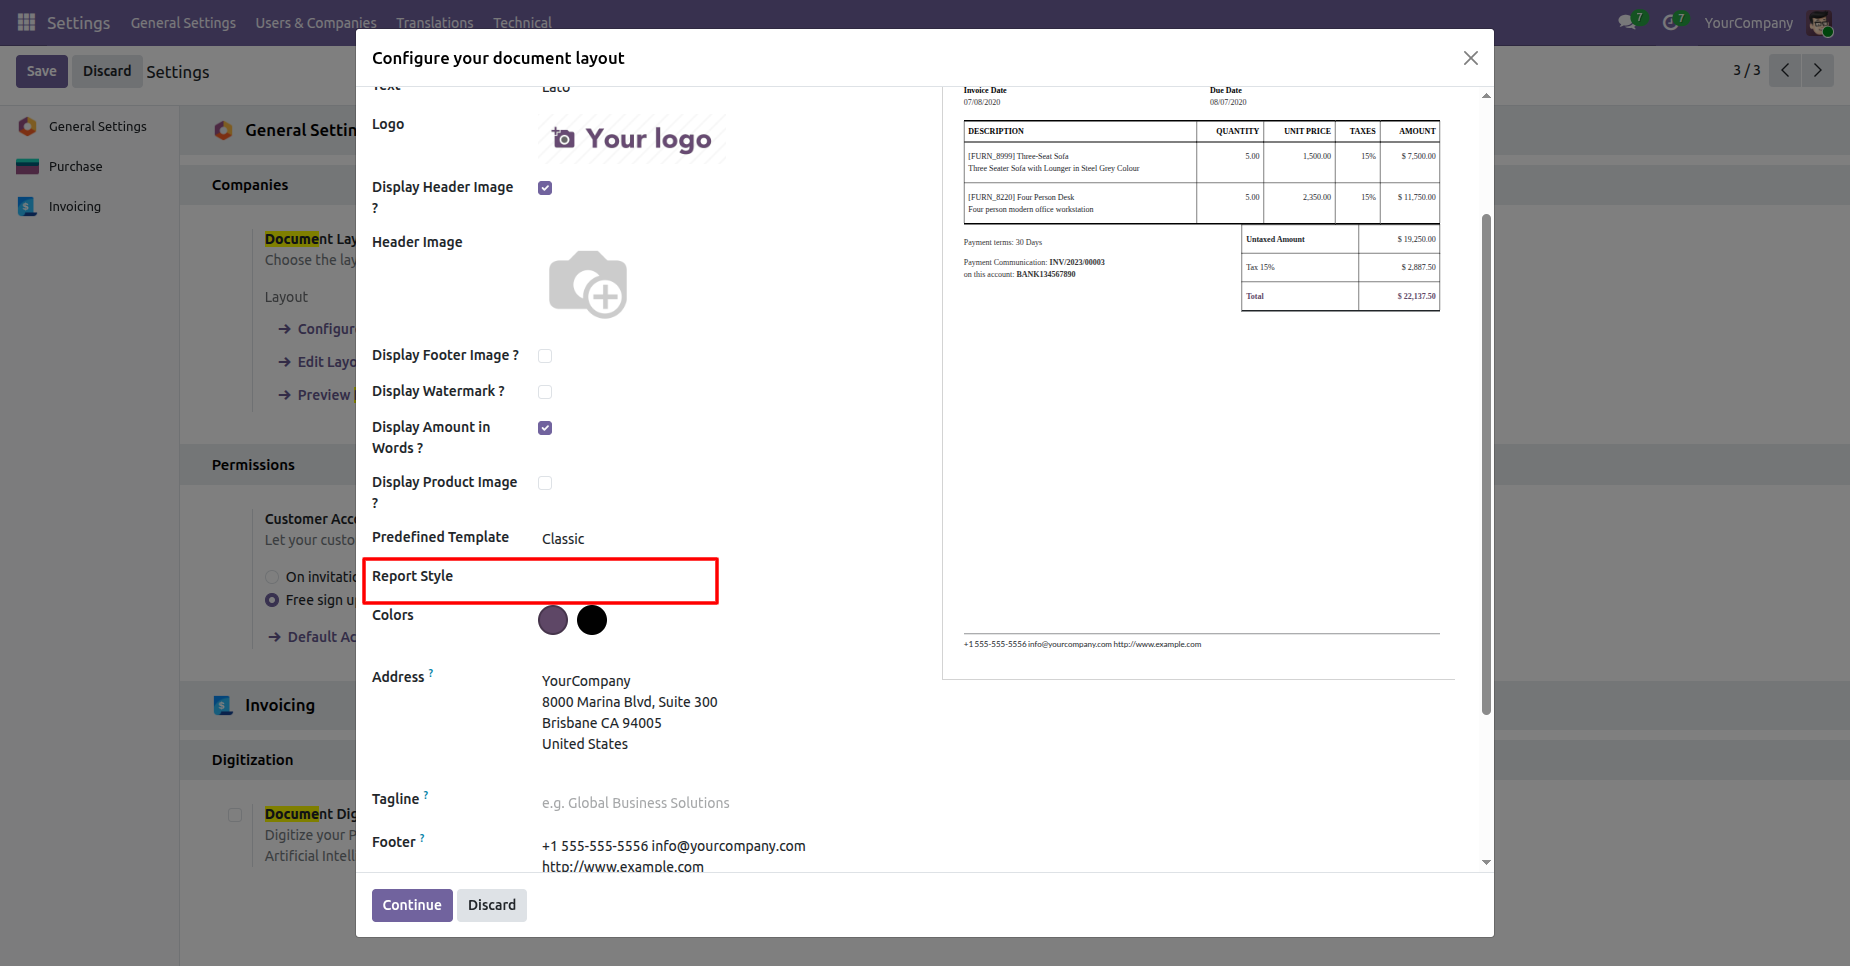1850x966 pixels.
Task: Open Configure document layout link
Action: 318,329
